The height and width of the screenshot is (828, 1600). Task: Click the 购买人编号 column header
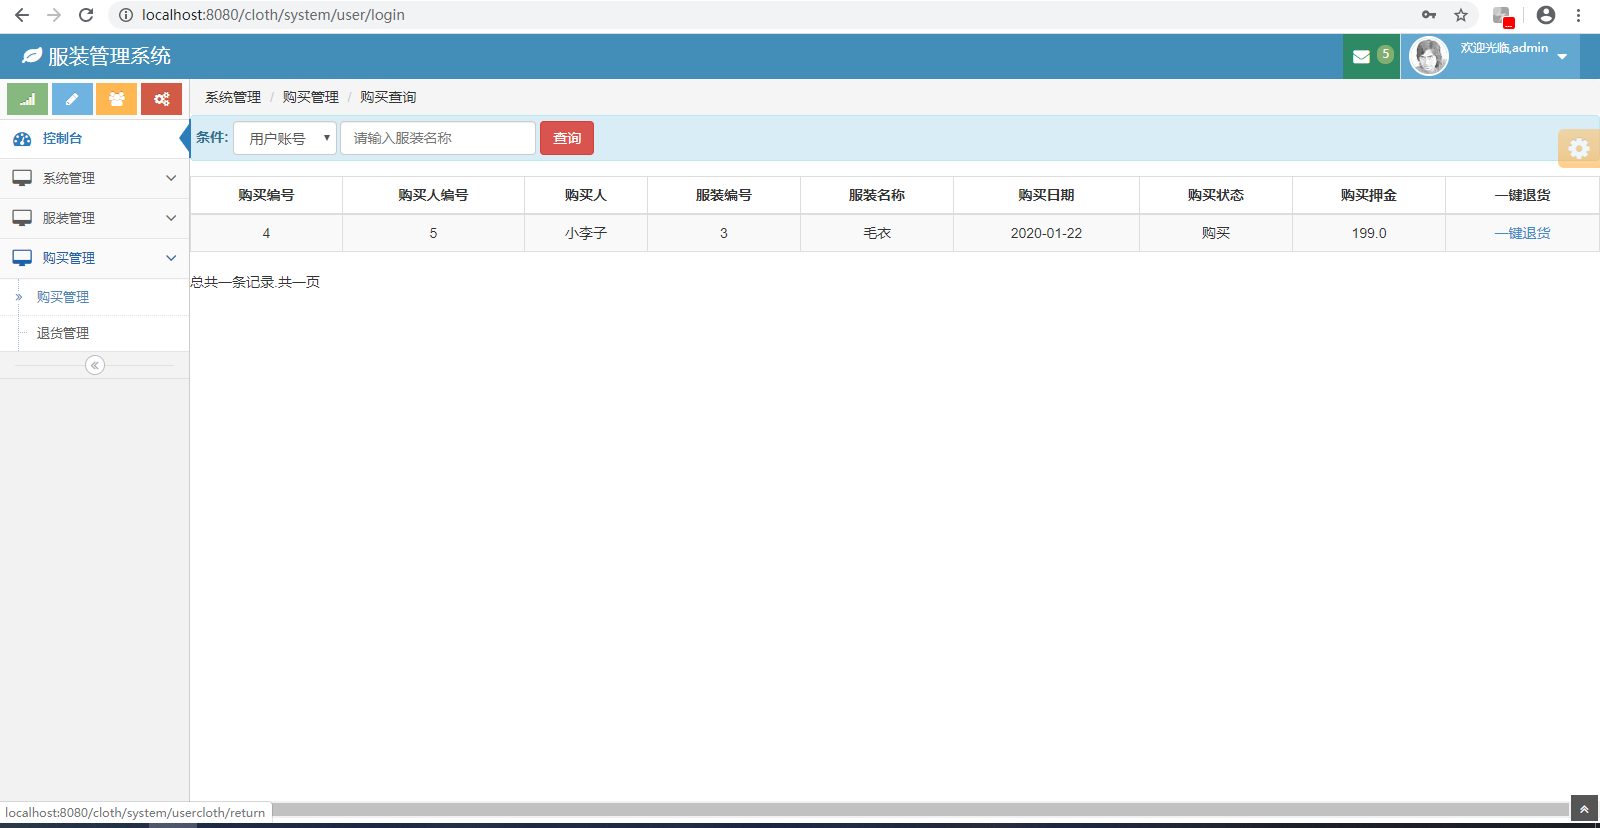tap(433, 195)
